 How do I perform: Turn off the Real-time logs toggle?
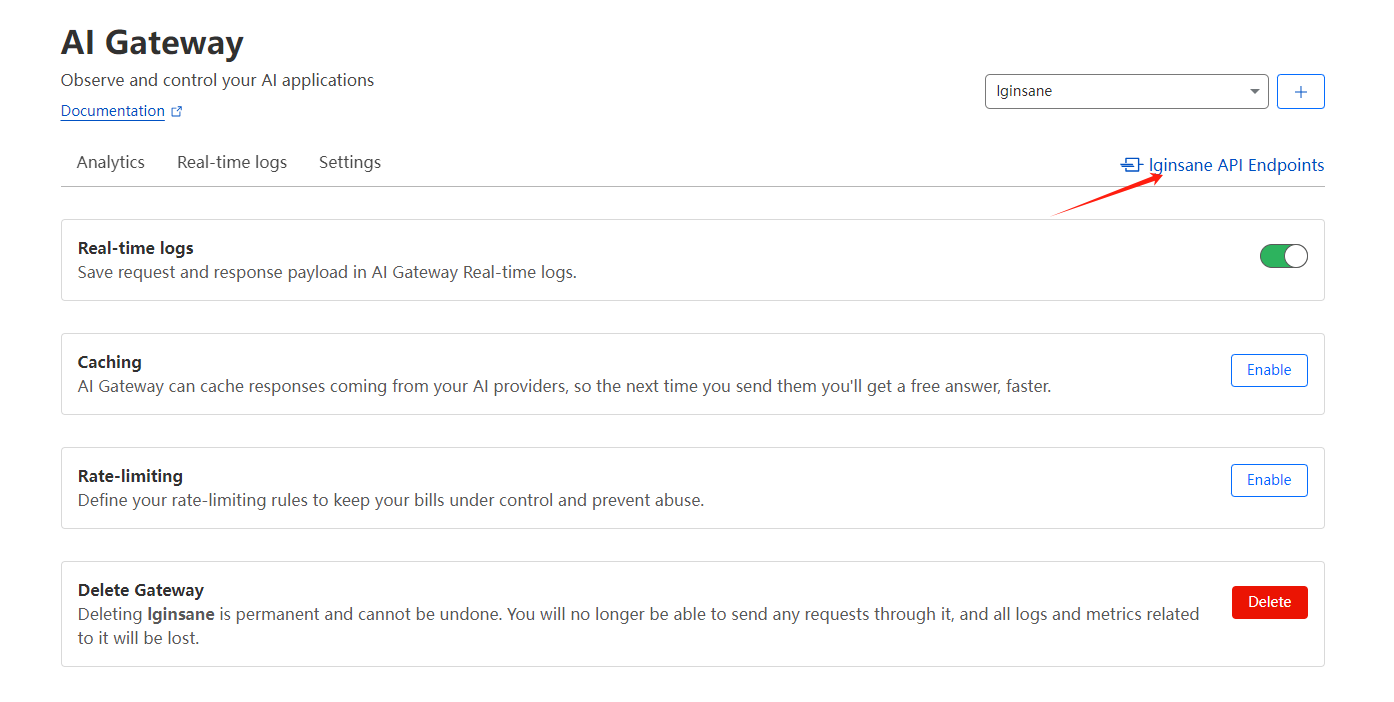pyautogui.click(x=1283, y=256)
